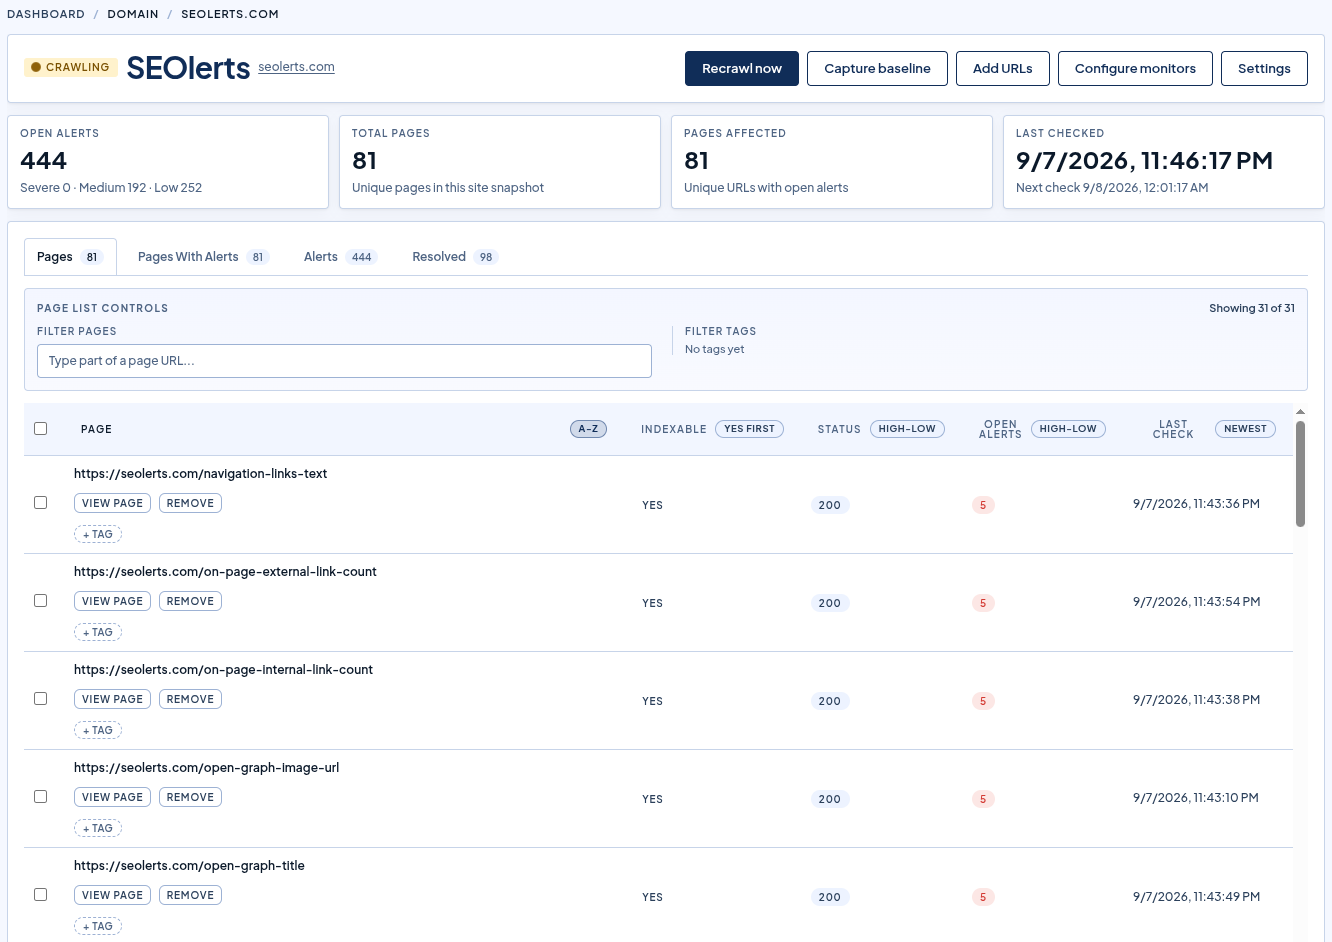The image size is (1332, 942).
Task: Tick the open-graph-title row checkbox
Action: [41, 895]
